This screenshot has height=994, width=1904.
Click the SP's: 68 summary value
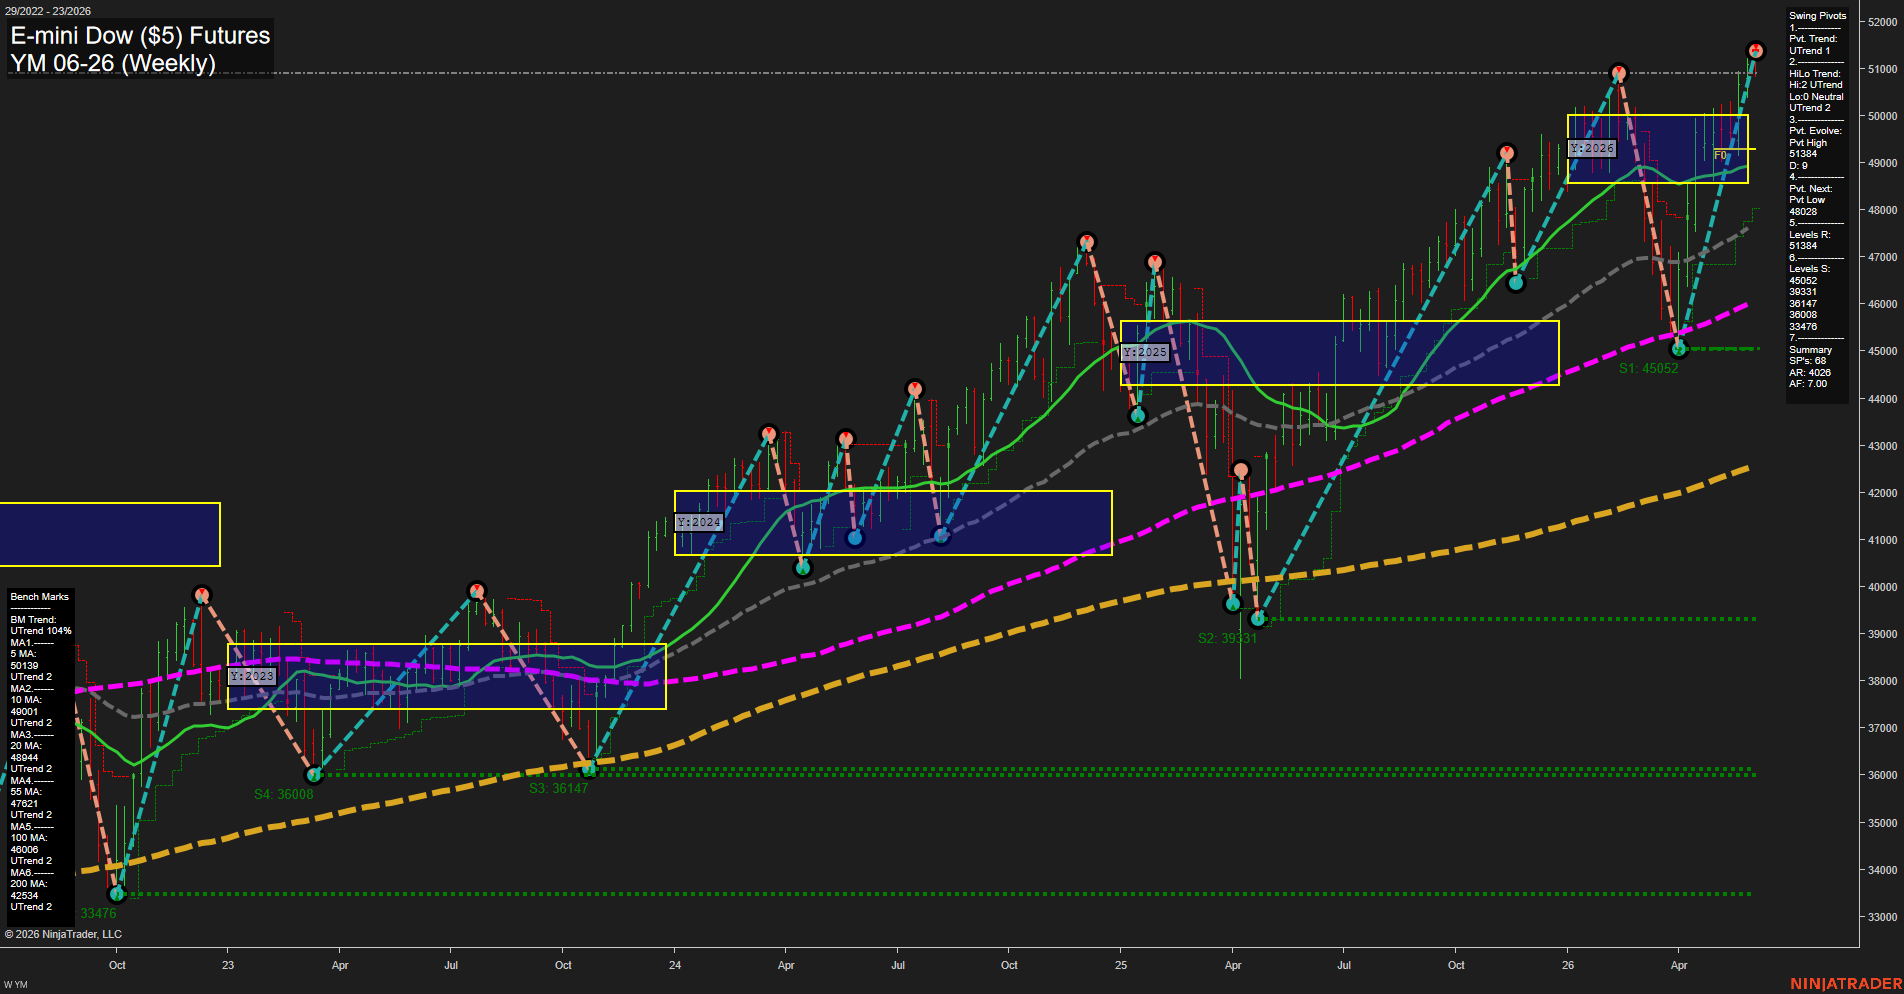pyautogui.click(x=1807, y=361)
